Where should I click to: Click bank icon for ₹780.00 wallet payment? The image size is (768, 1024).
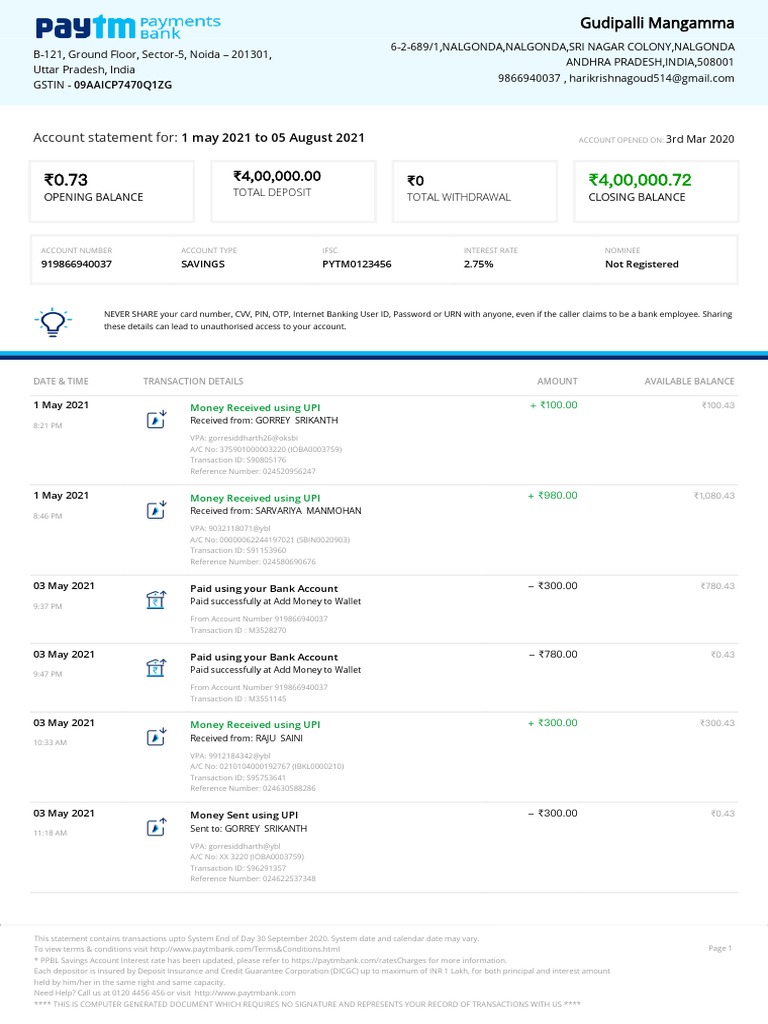click(156, 668)
